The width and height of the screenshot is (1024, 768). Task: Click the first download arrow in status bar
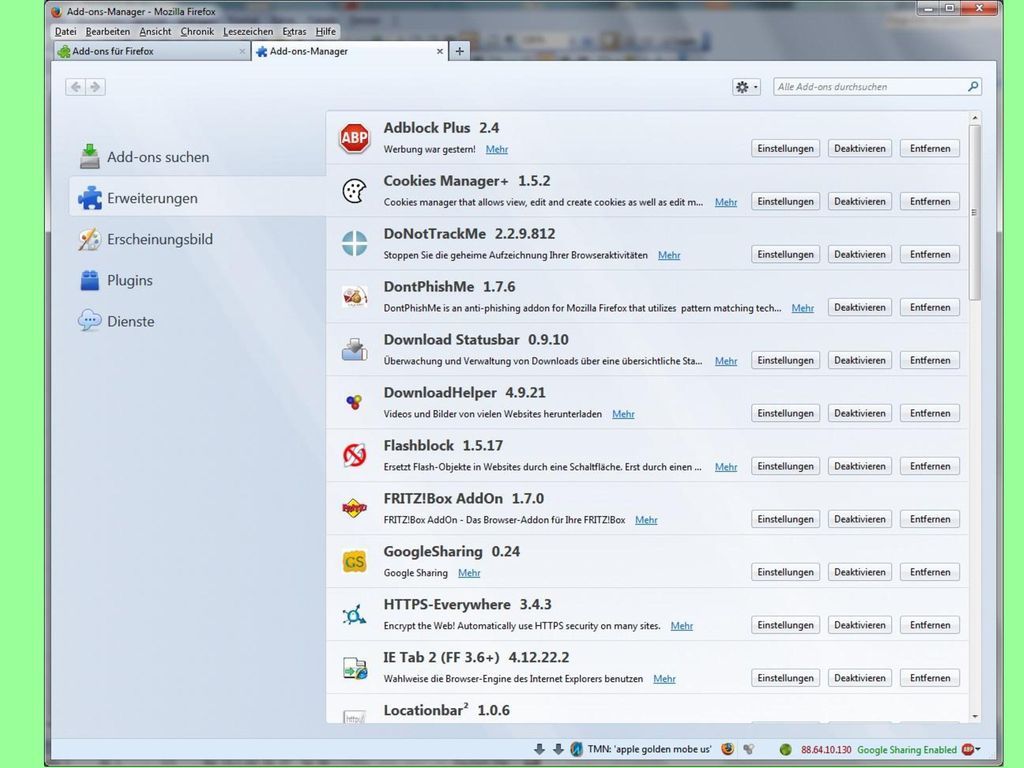coord(539,749)
